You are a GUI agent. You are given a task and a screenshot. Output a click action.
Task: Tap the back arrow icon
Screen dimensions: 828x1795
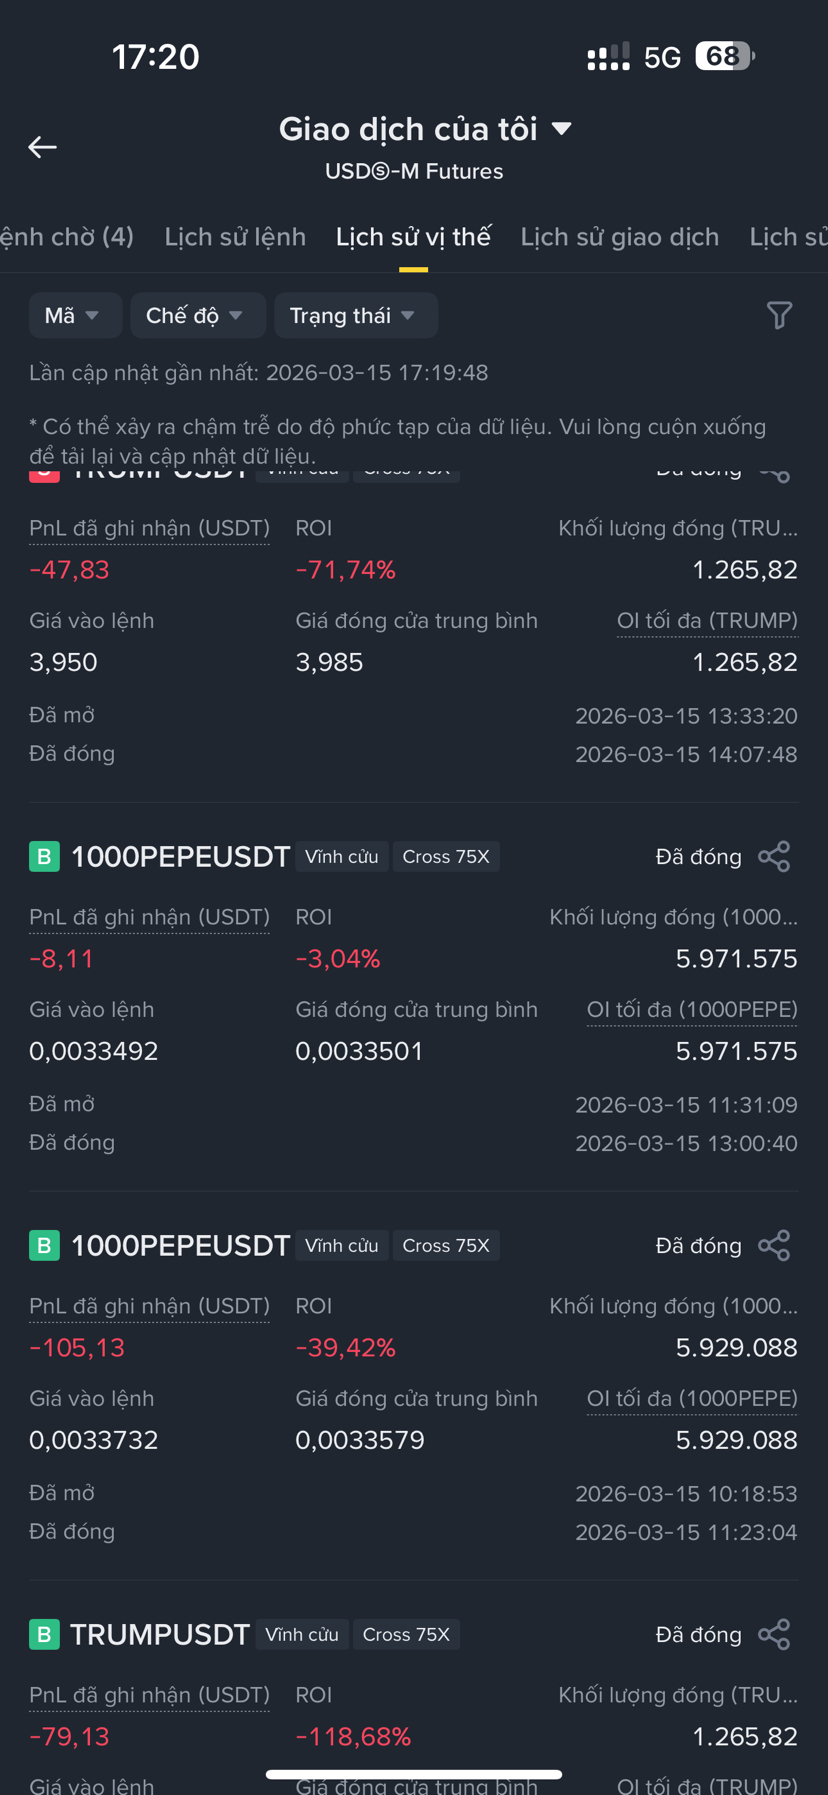click(42, 147)
